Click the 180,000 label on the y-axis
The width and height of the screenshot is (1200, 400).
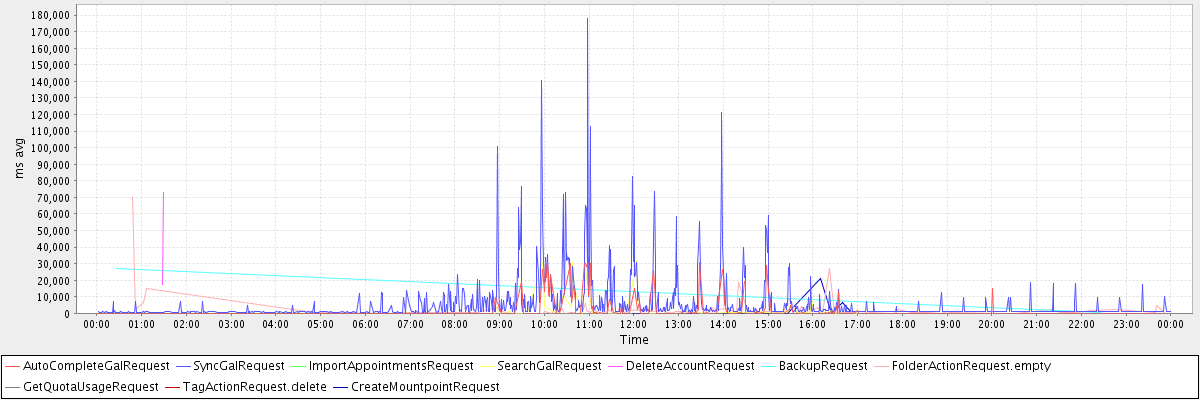(x=50, y=16)
